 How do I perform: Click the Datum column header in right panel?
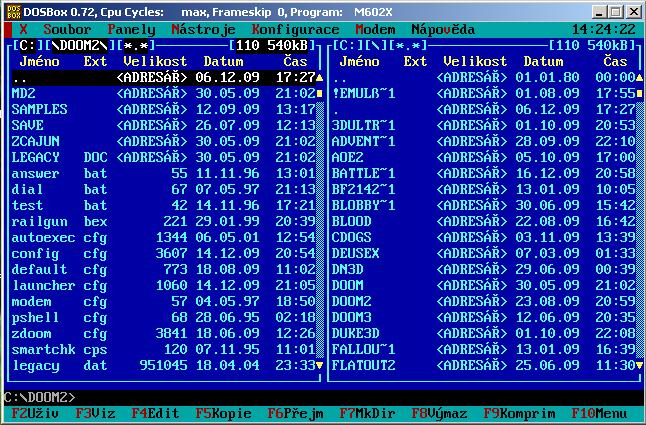point(543,61)
